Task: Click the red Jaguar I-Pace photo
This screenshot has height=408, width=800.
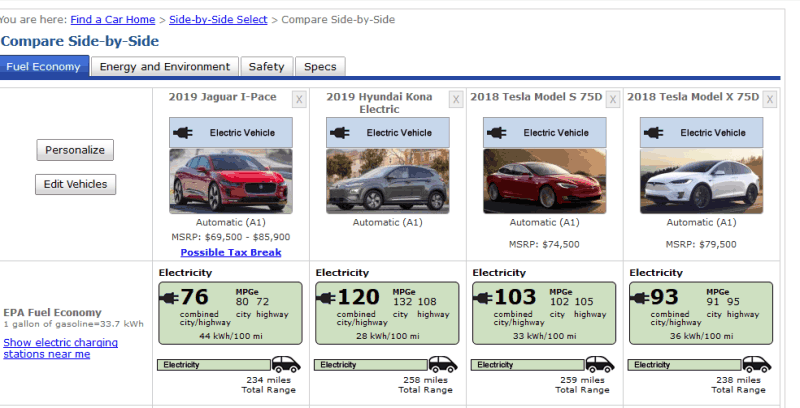Action: click(231, 181)
